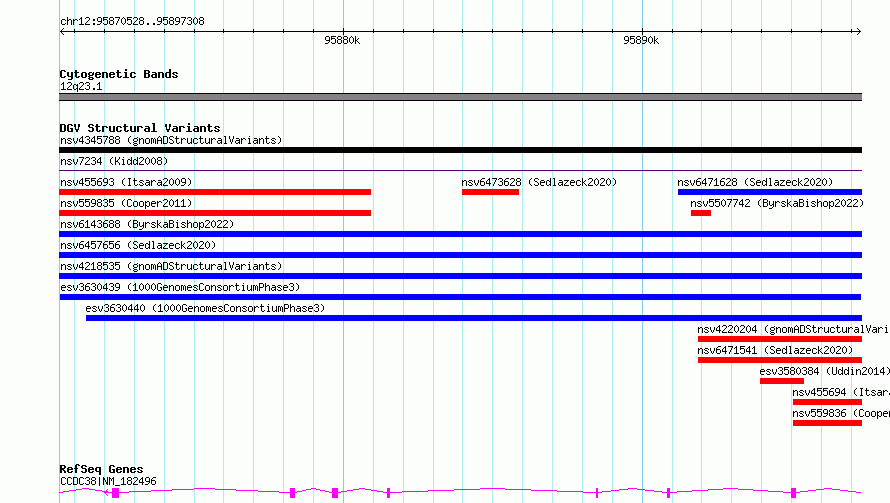Open variant esv3630439 (1000GenomesConsortiumPhase3)
This screenshot has height=503, width=890.
tap(180, 287)
